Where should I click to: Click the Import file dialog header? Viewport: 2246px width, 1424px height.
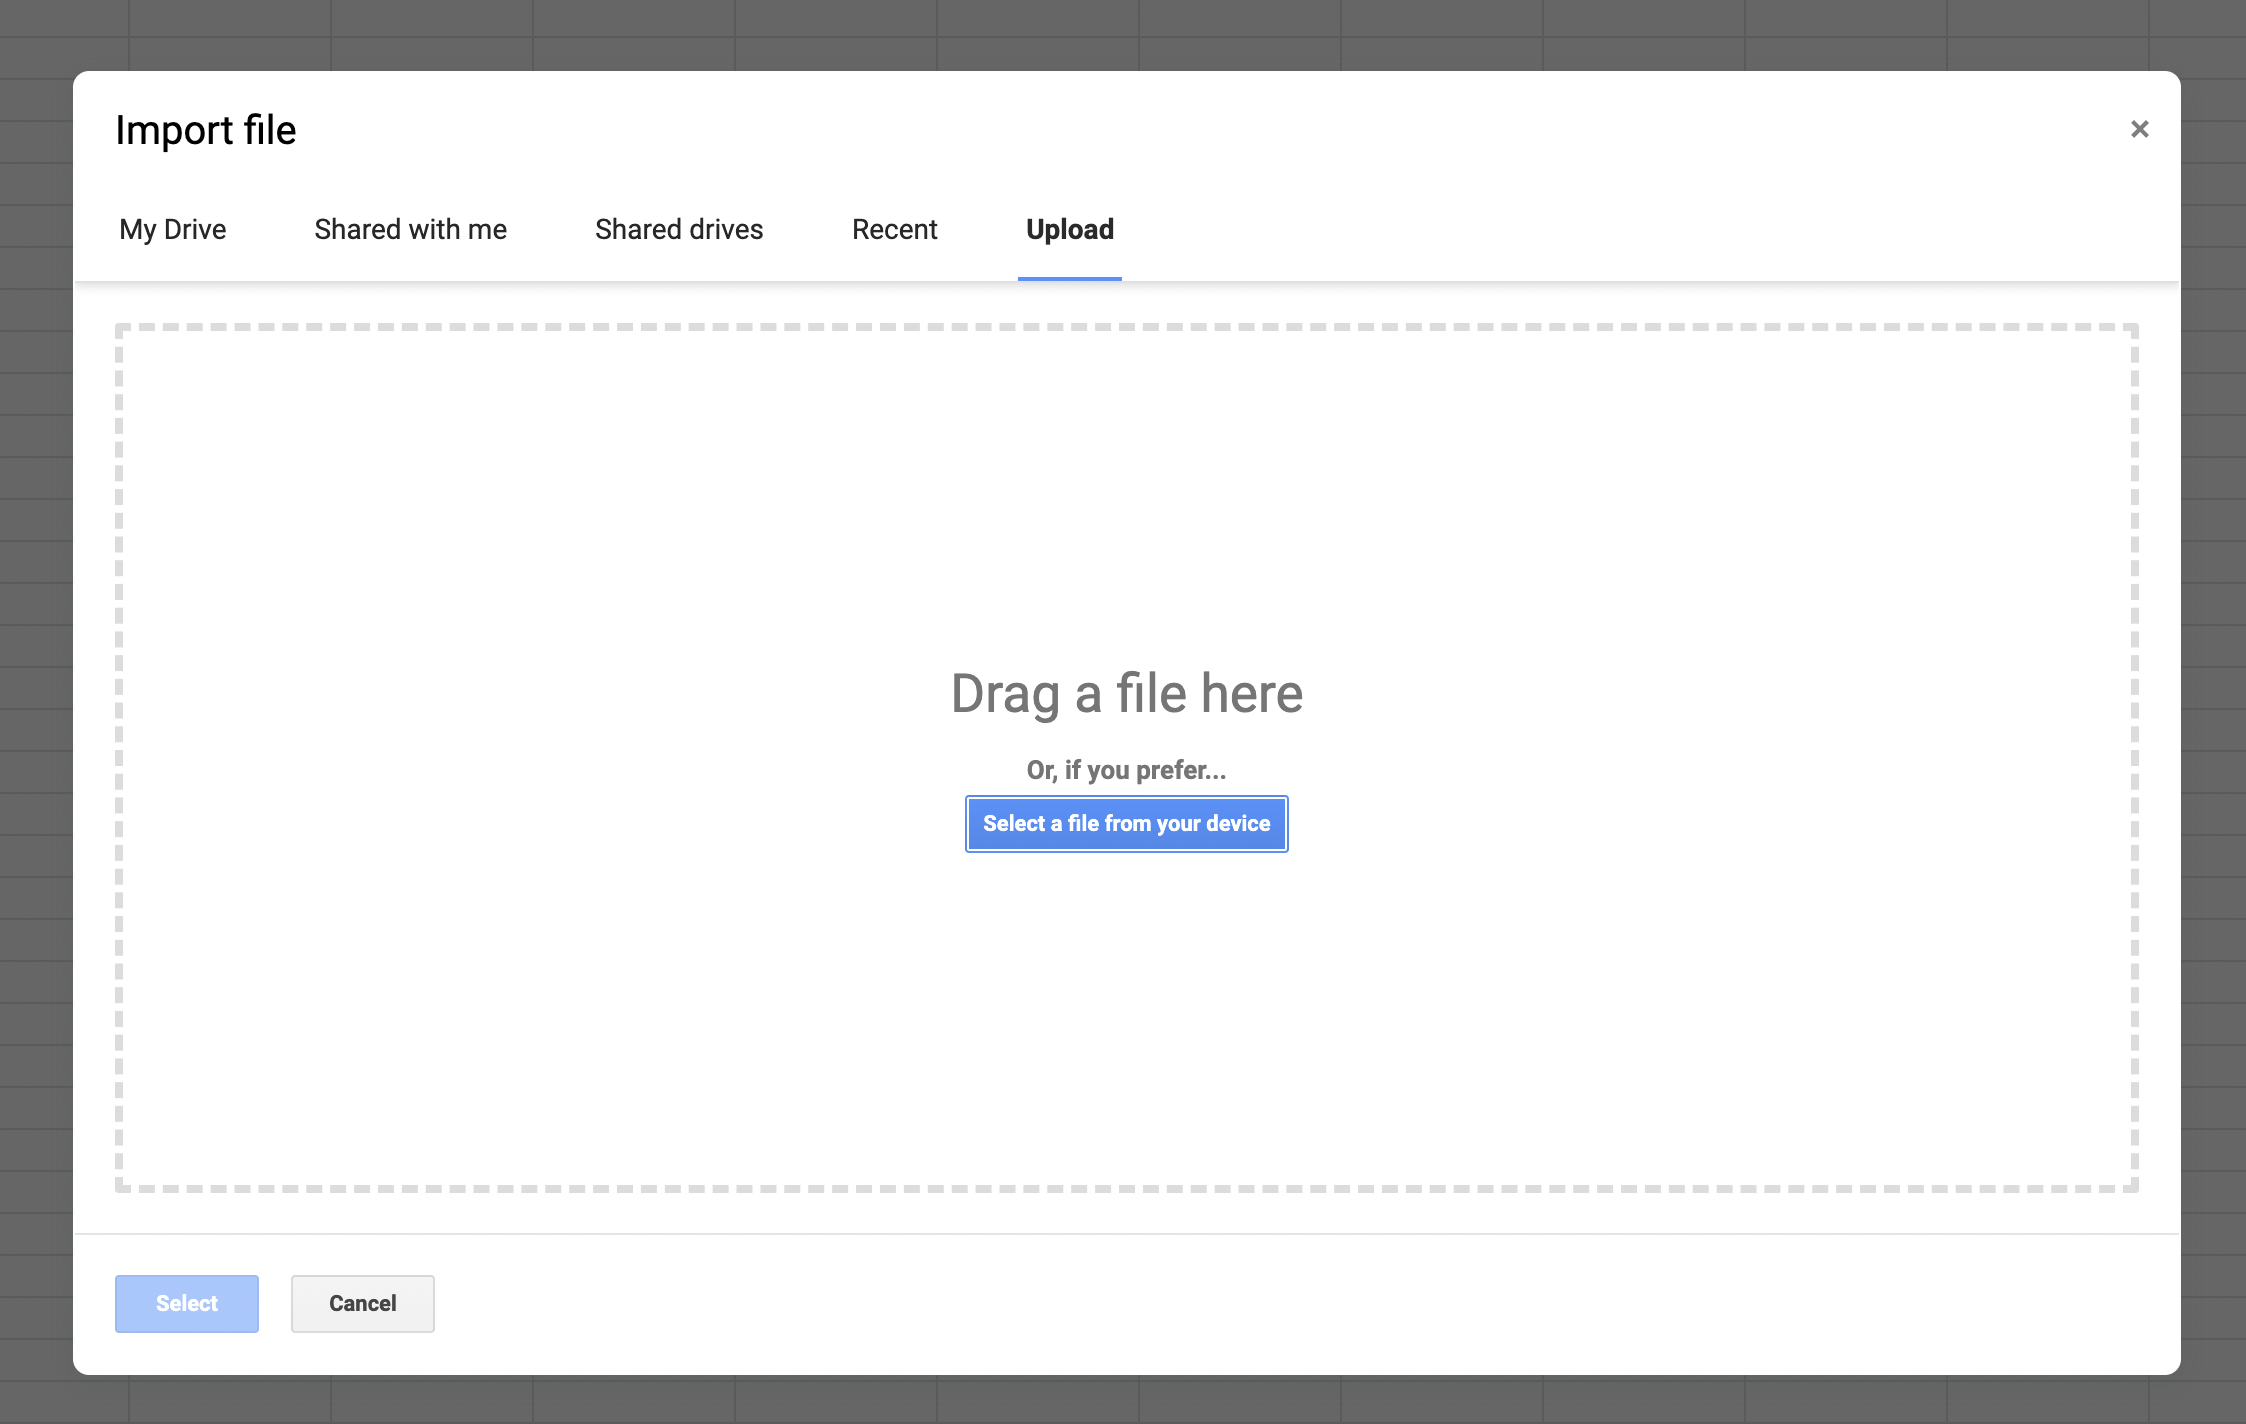[x=205, y=129]
